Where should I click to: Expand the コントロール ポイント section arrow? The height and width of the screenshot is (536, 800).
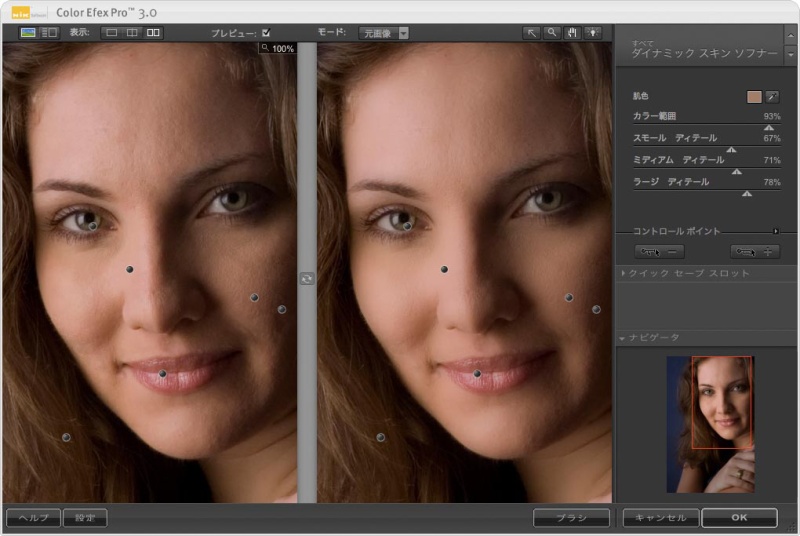coord(776,232)
